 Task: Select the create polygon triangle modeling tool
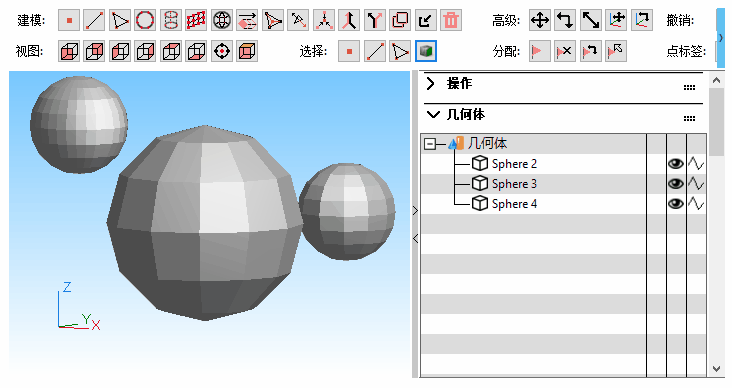point(120,21)
